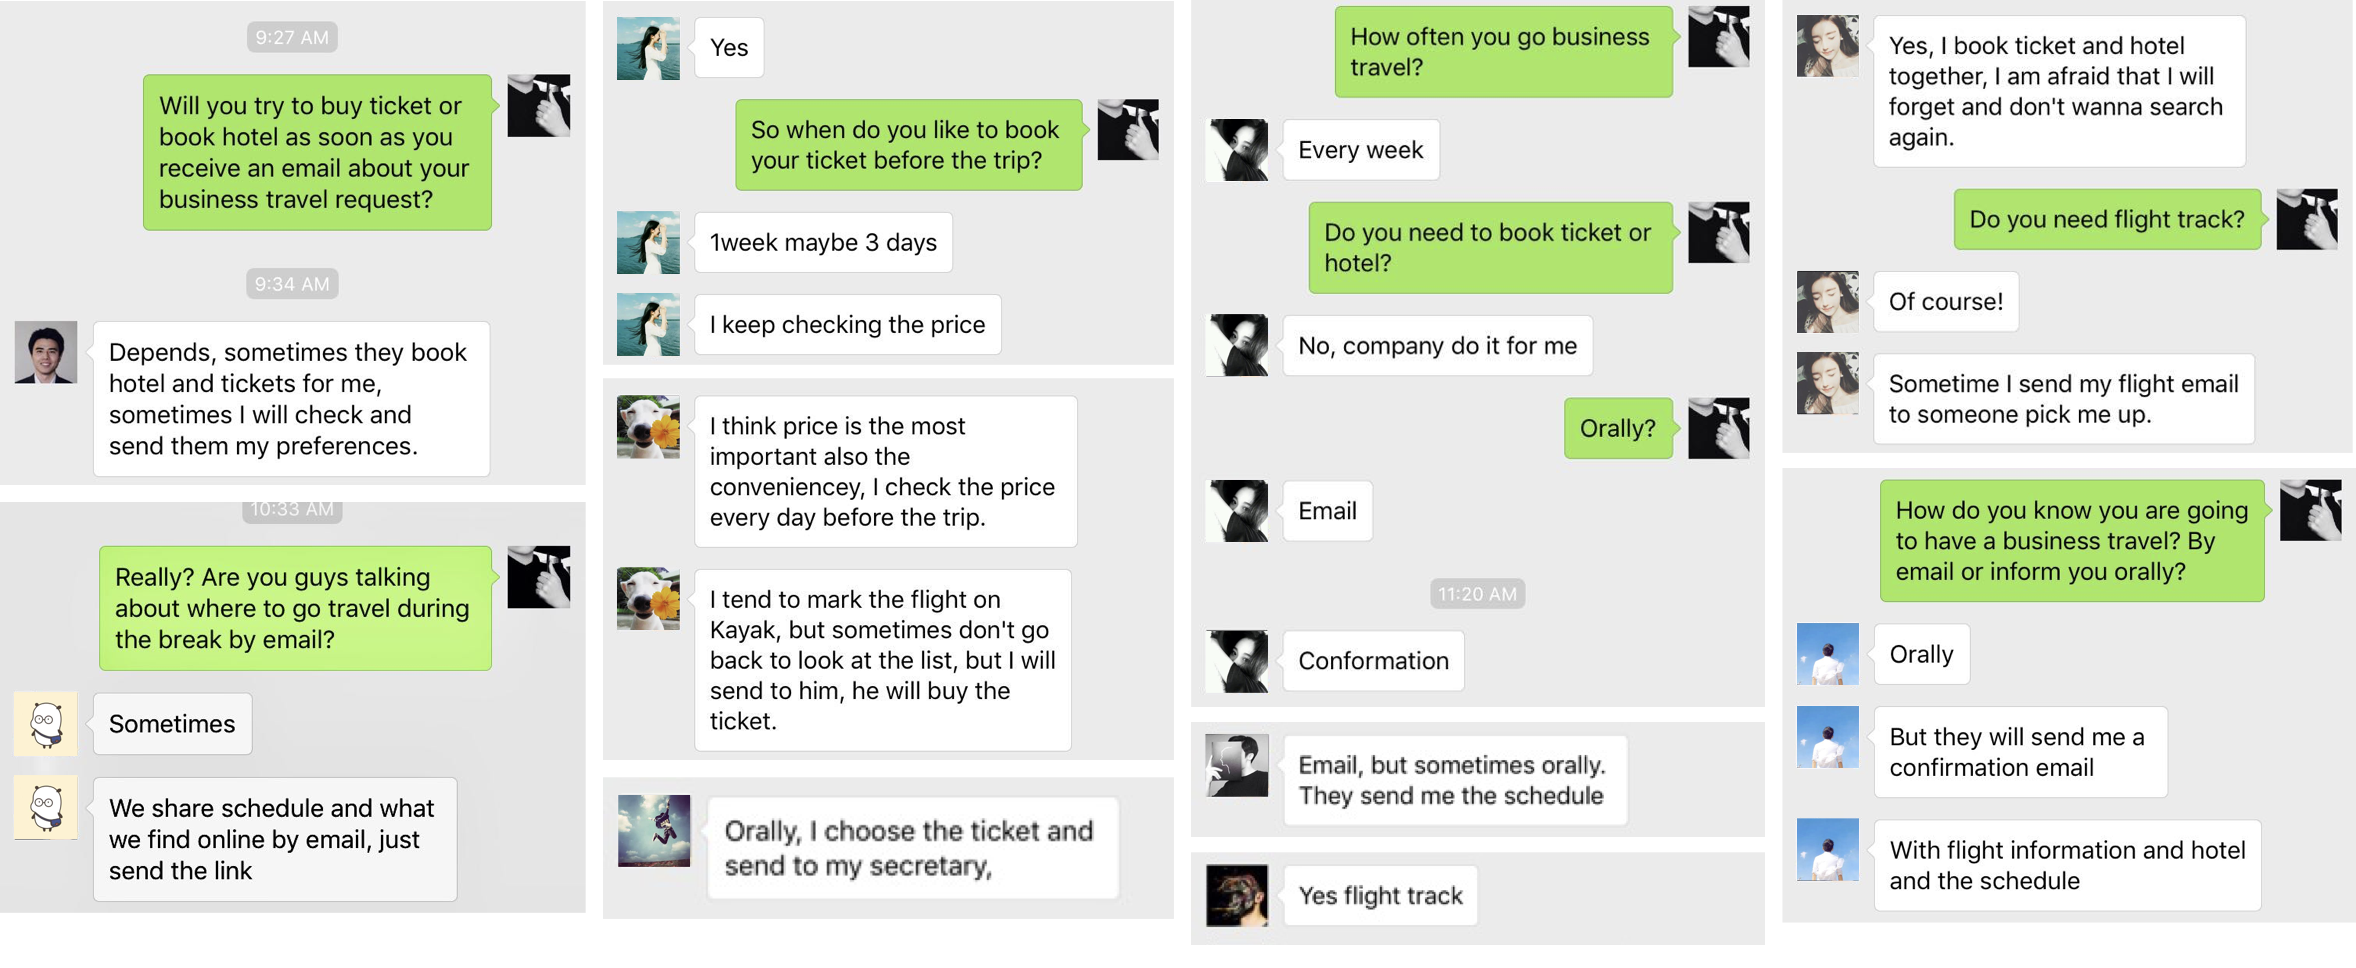
Task: Select the 'Conformation' message bubble
Action: 1373,661
